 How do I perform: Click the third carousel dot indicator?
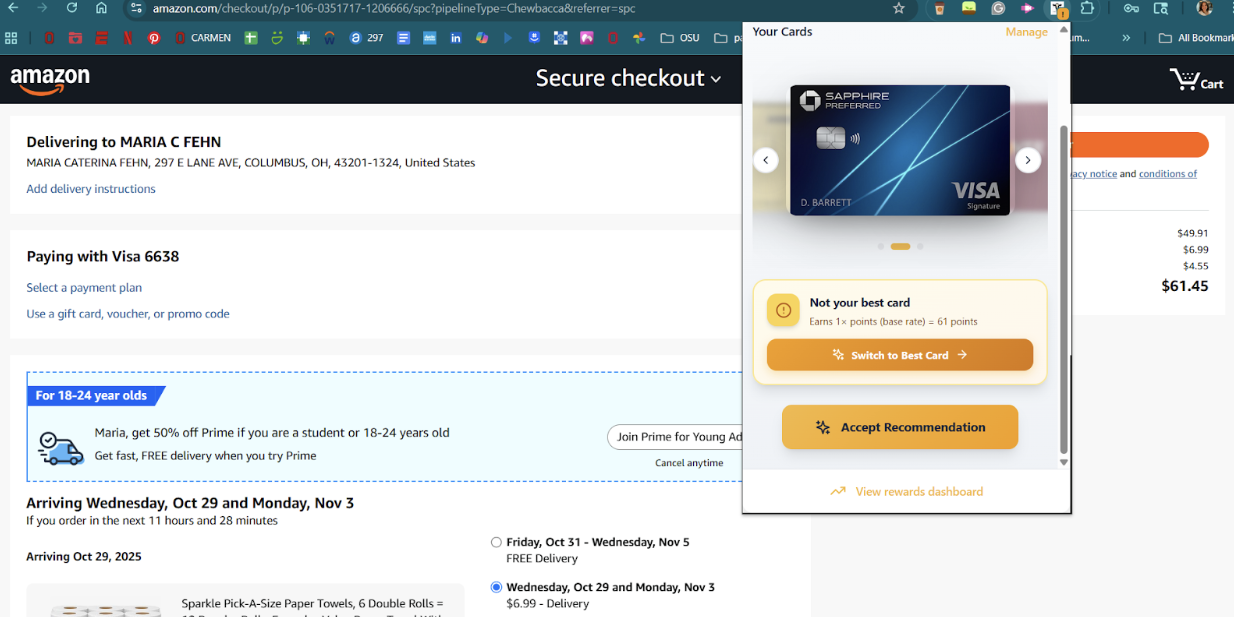[x=920, y=246]
